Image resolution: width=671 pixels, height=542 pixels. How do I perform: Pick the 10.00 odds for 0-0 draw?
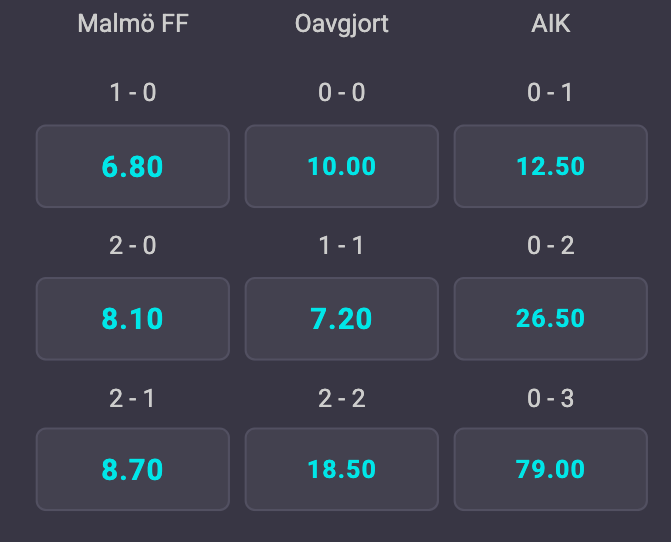point(342,166)
